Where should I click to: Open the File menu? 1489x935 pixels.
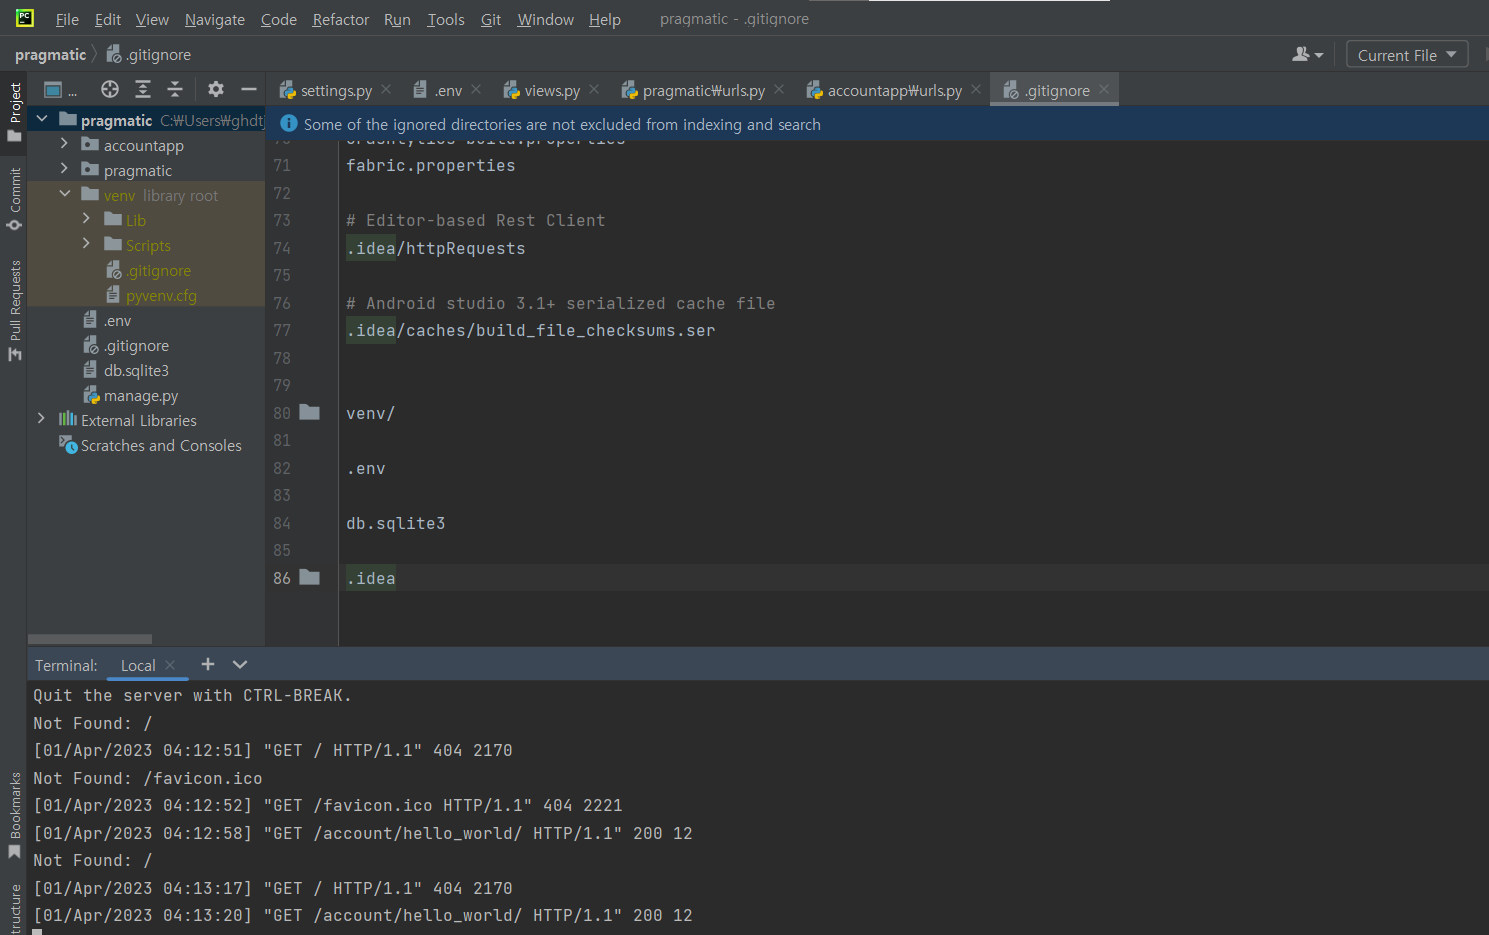67,19
